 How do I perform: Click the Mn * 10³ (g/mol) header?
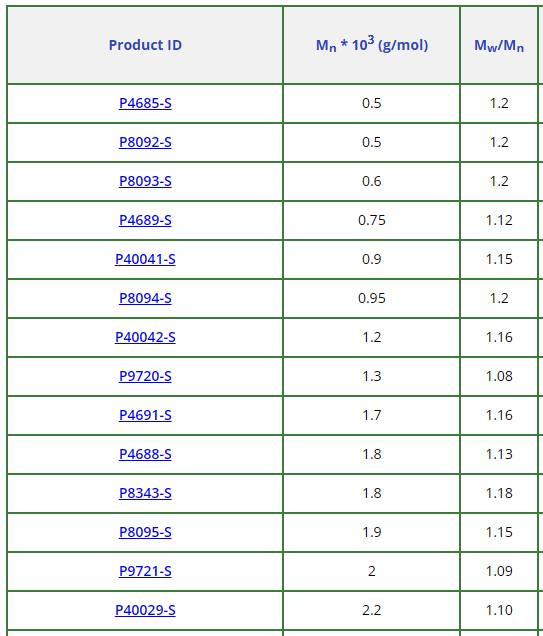(x=371, y=45)
